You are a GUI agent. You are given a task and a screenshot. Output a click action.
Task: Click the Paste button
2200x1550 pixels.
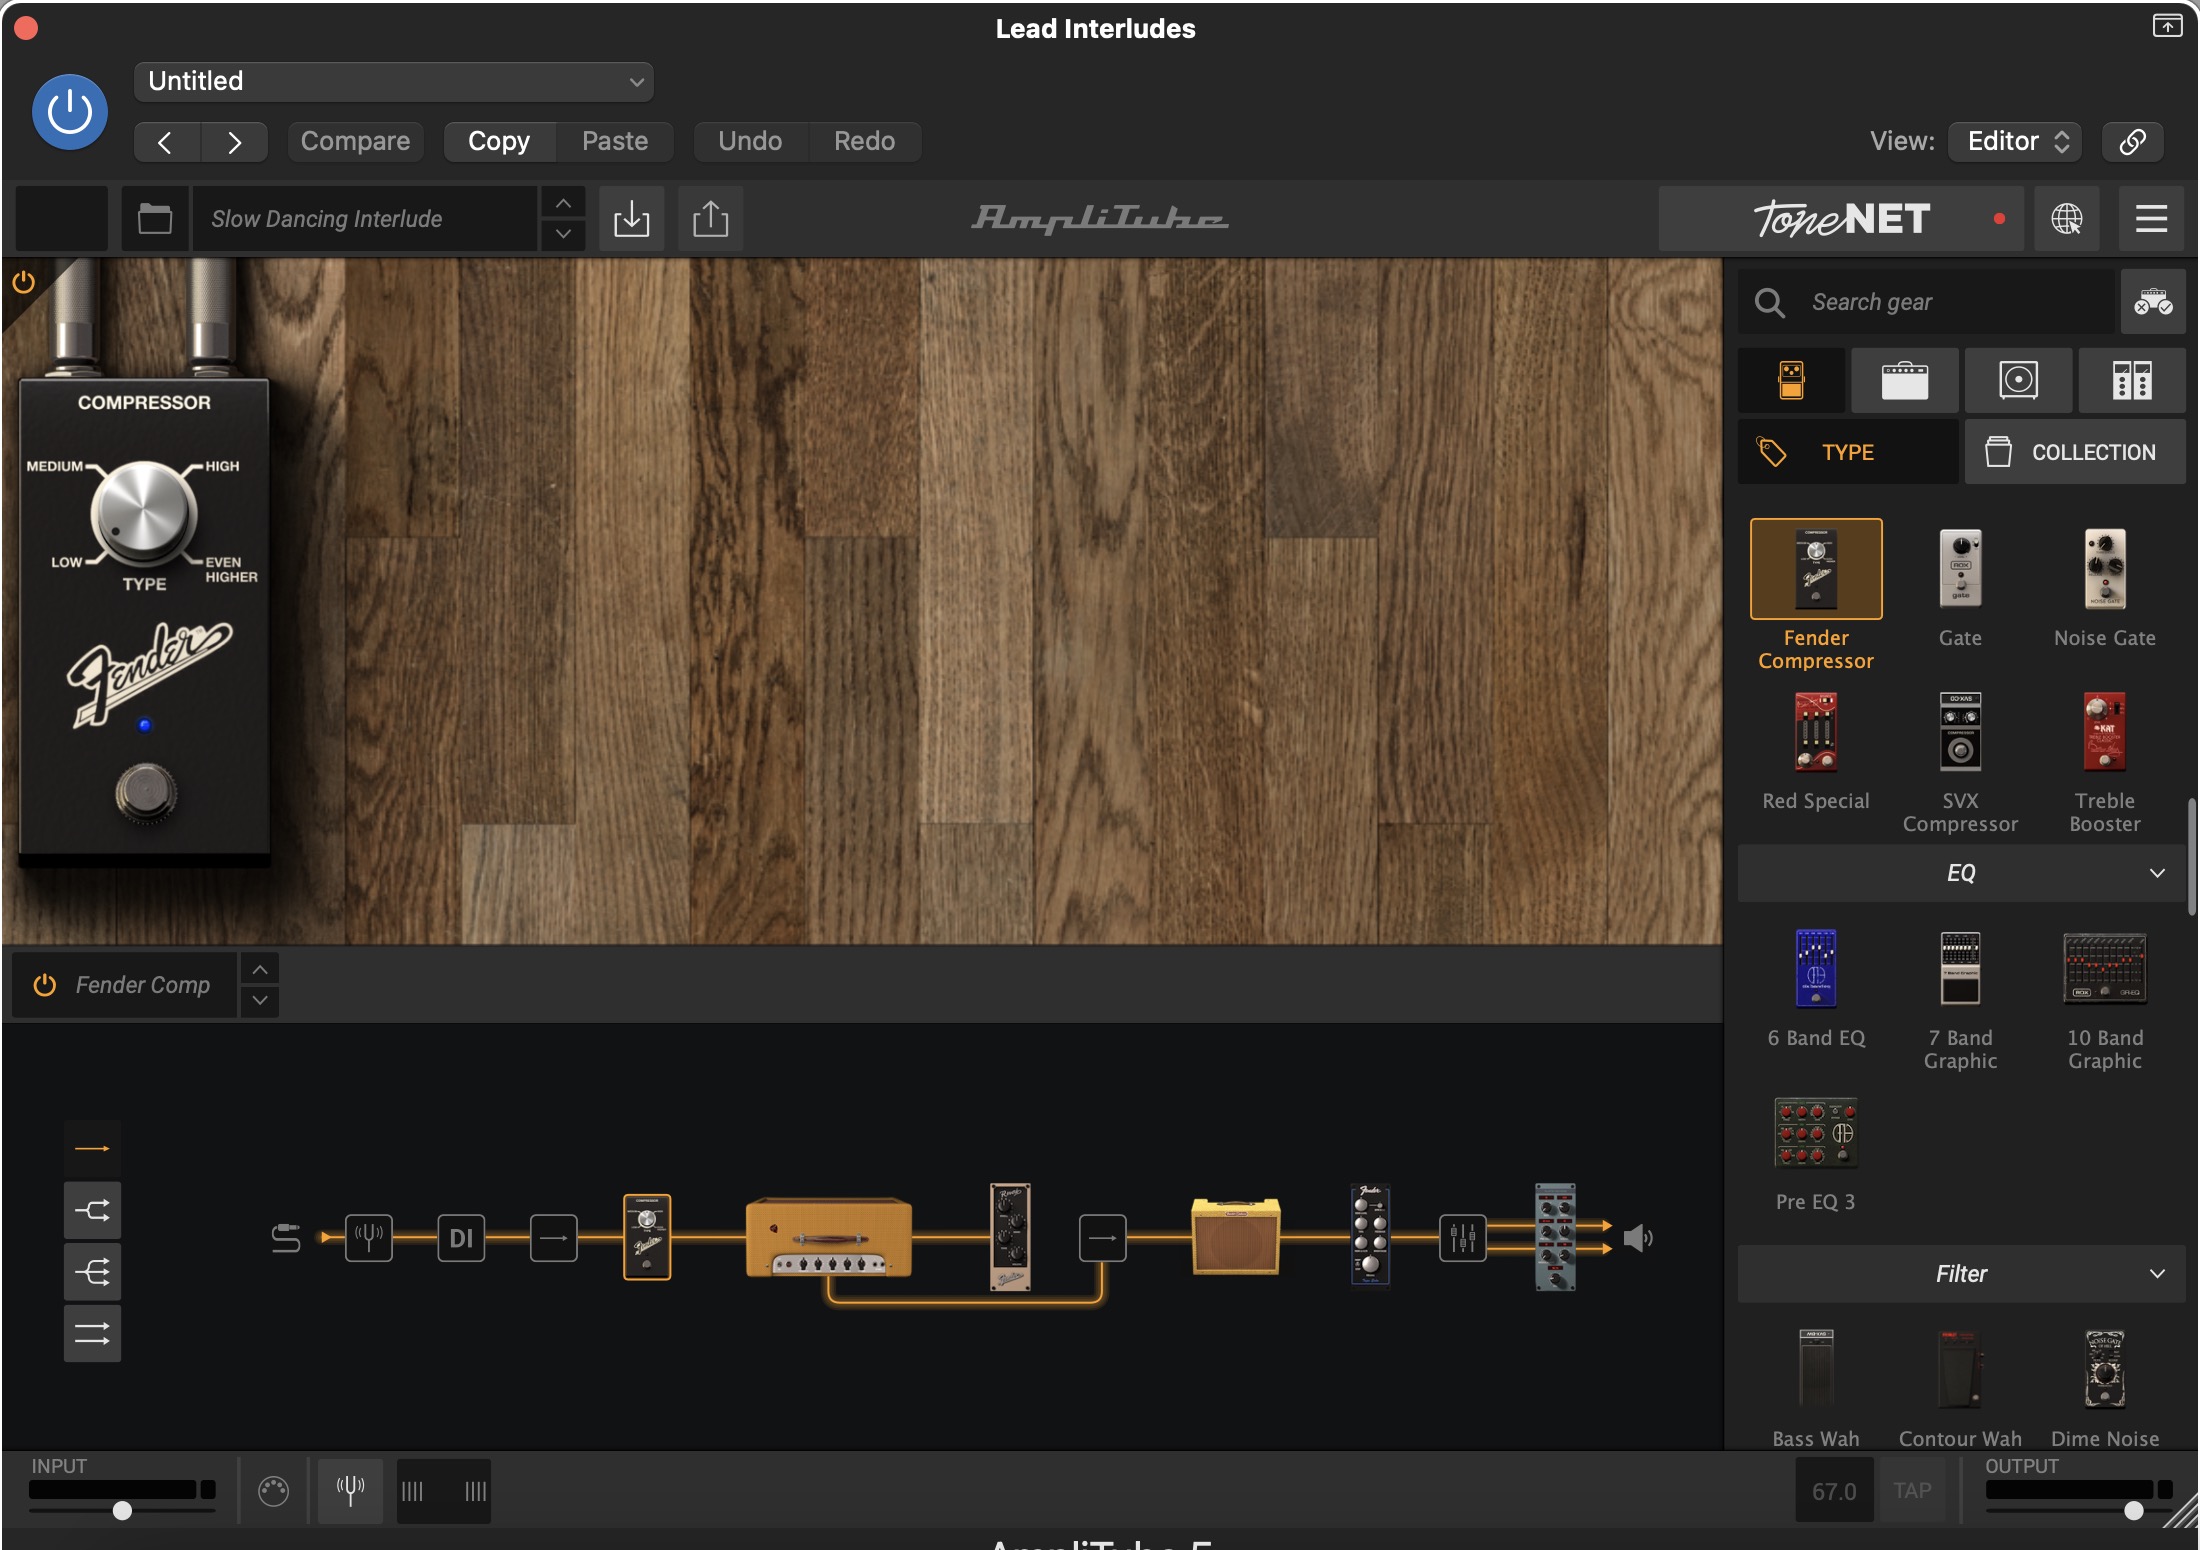(615, 141)
